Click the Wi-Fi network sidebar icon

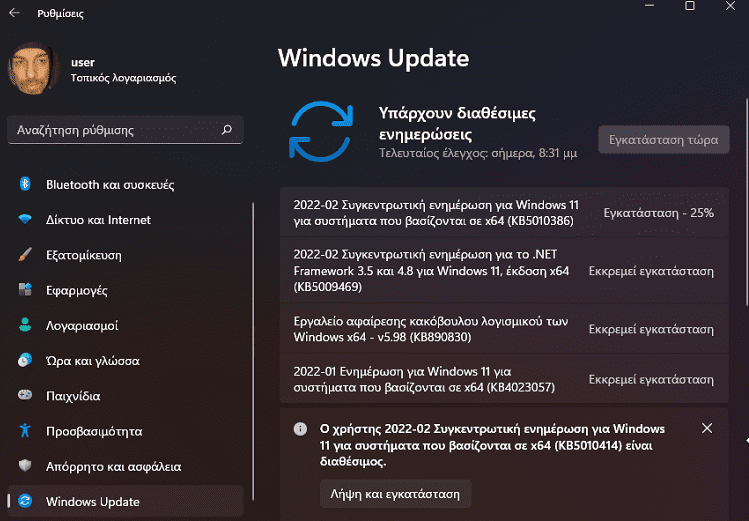25,219
